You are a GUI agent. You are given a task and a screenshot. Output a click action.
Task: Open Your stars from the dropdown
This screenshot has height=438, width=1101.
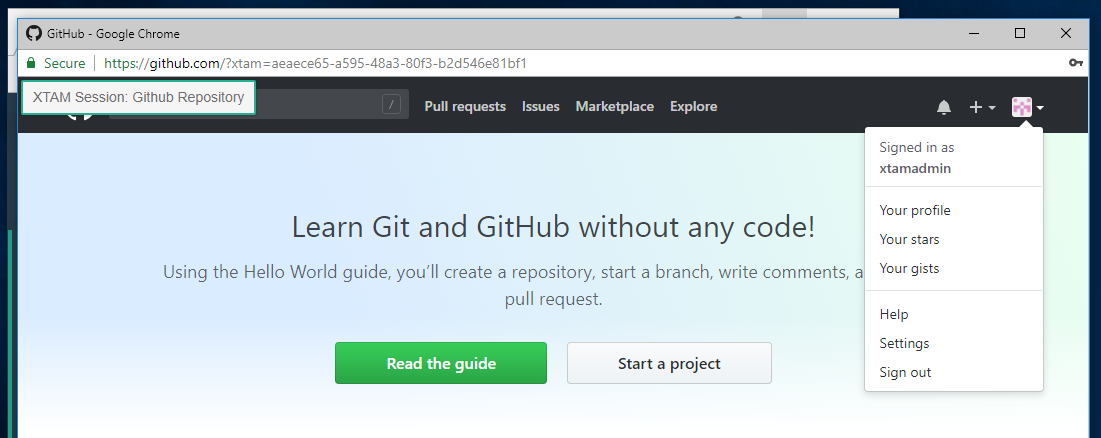(909, 239)
